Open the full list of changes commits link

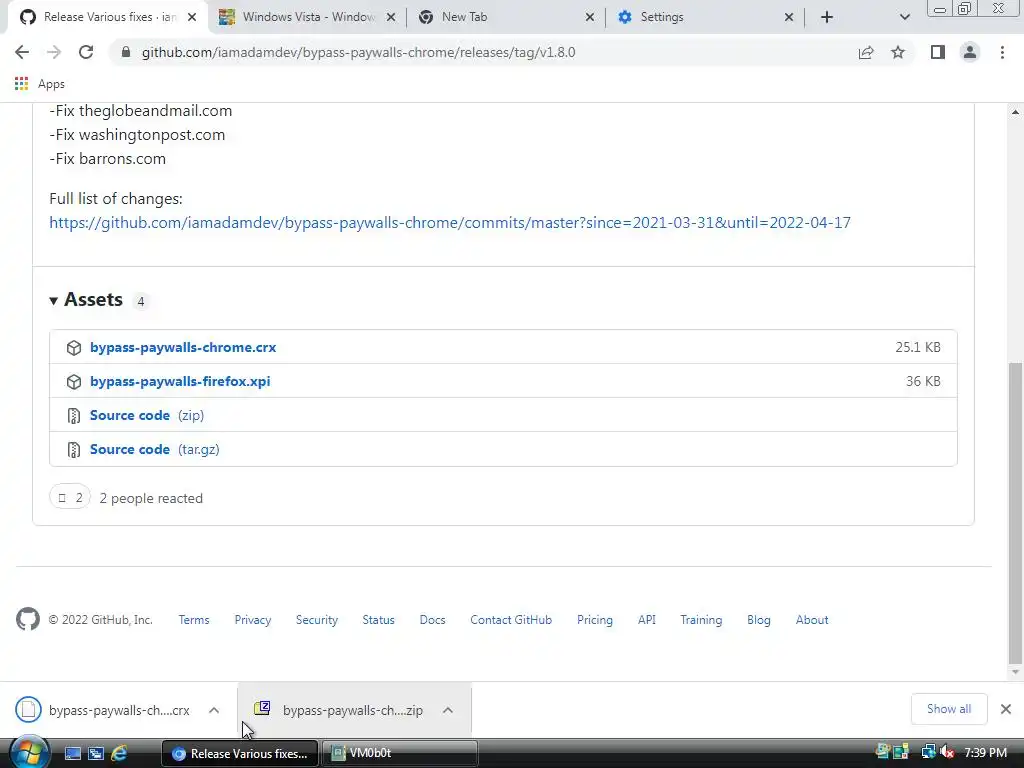[x=450, y=223]
